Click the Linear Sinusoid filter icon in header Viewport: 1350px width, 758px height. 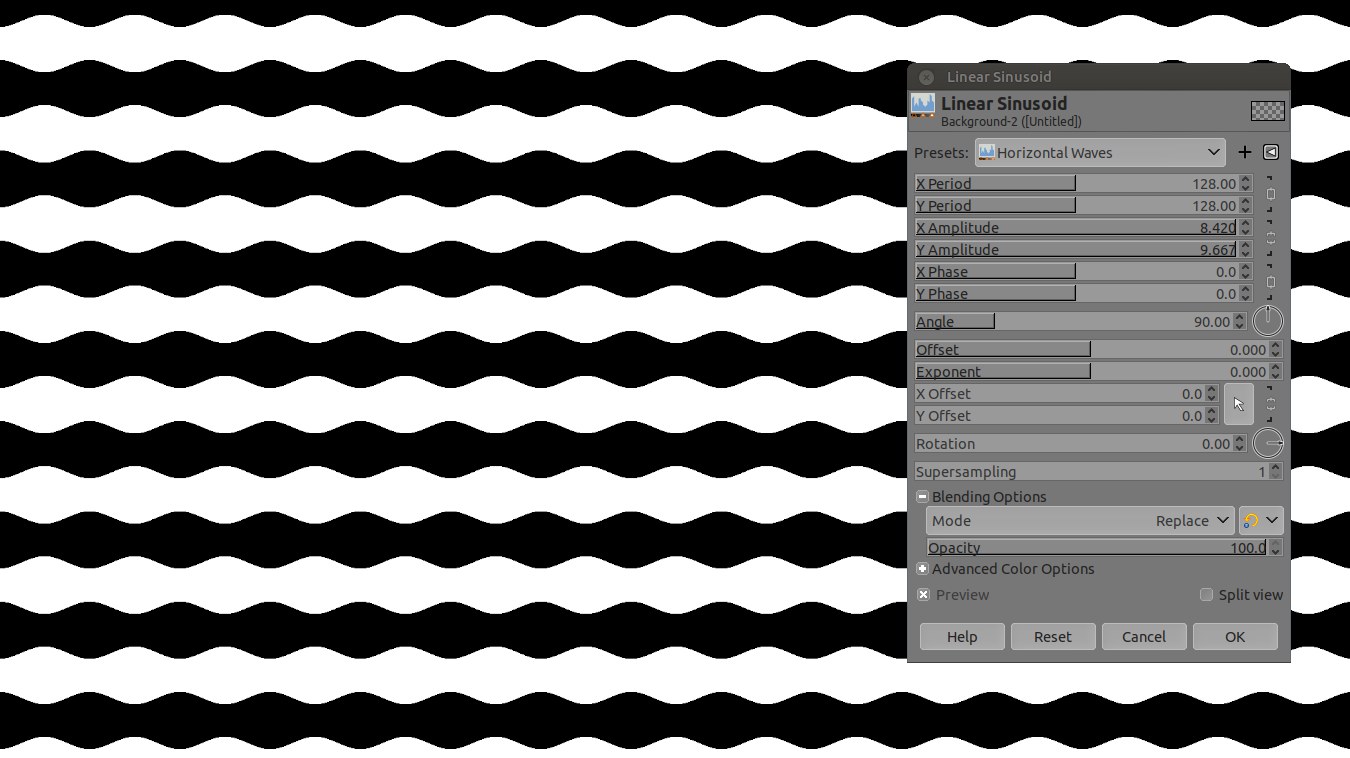pyautogui.click(x=923, y=106)
